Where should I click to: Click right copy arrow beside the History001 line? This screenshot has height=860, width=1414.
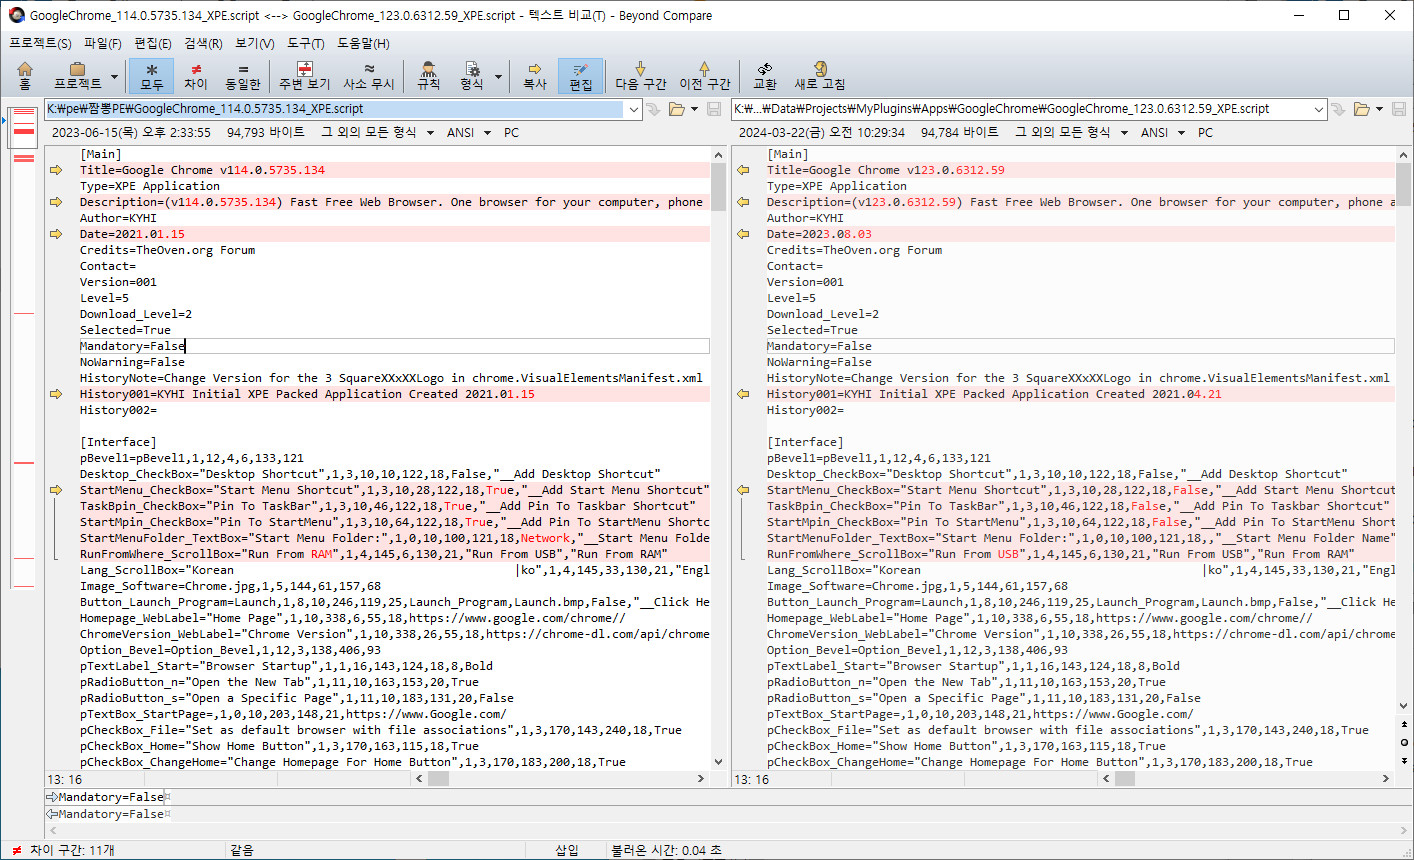point(743,394)
